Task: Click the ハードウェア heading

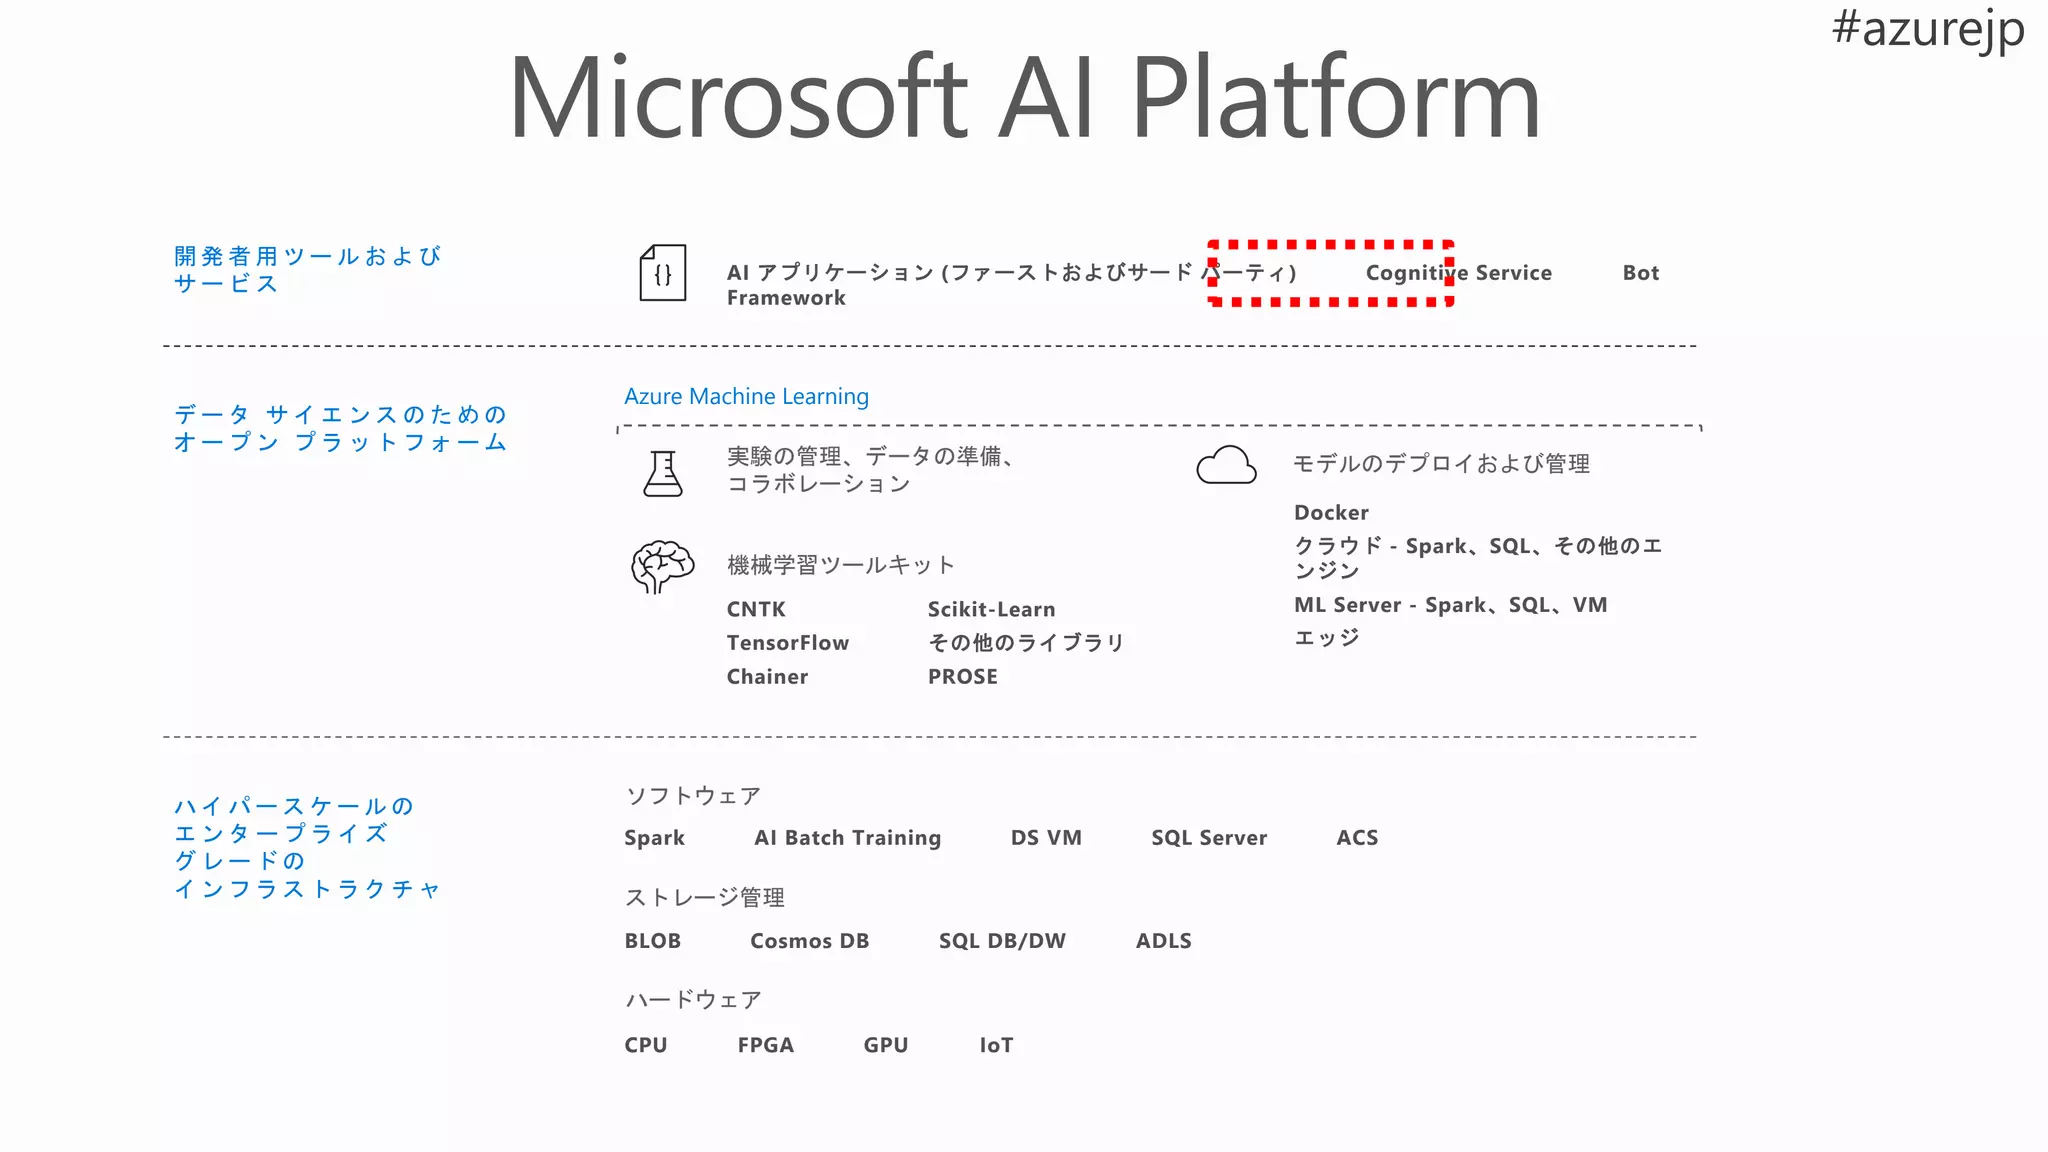Action: pos(693,1000)
